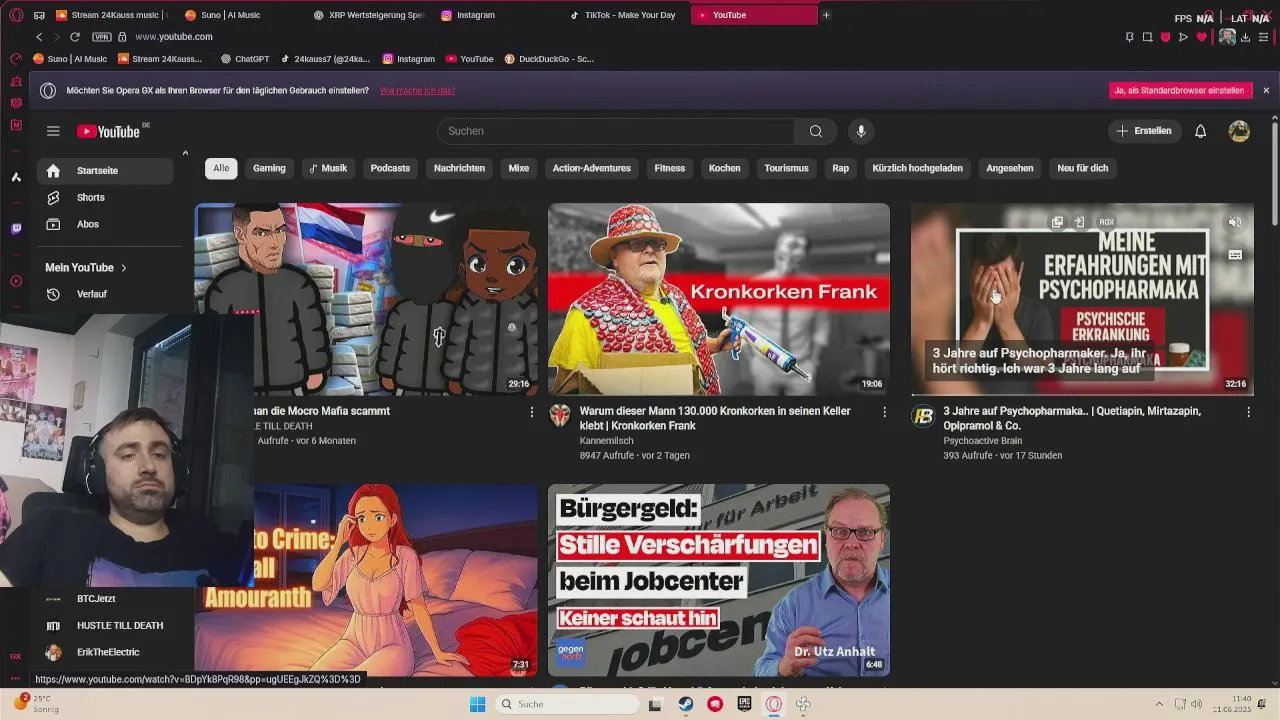
Task: Open the YouTube account avatar menu
Action: point(1239,131)
